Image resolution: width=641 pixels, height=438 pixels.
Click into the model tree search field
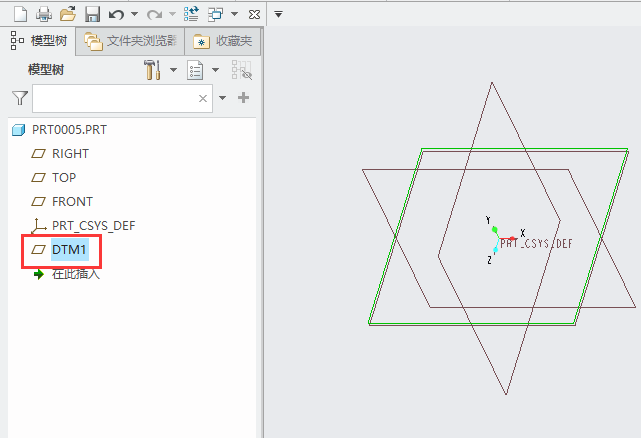point(122,98)
